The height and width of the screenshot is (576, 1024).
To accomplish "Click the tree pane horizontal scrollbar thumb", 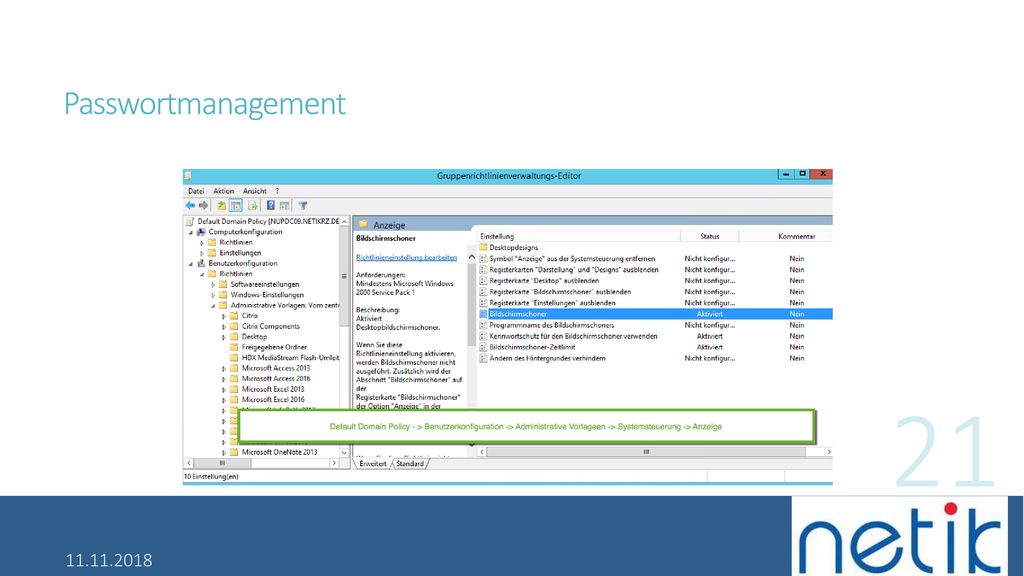I will point(222,463).
